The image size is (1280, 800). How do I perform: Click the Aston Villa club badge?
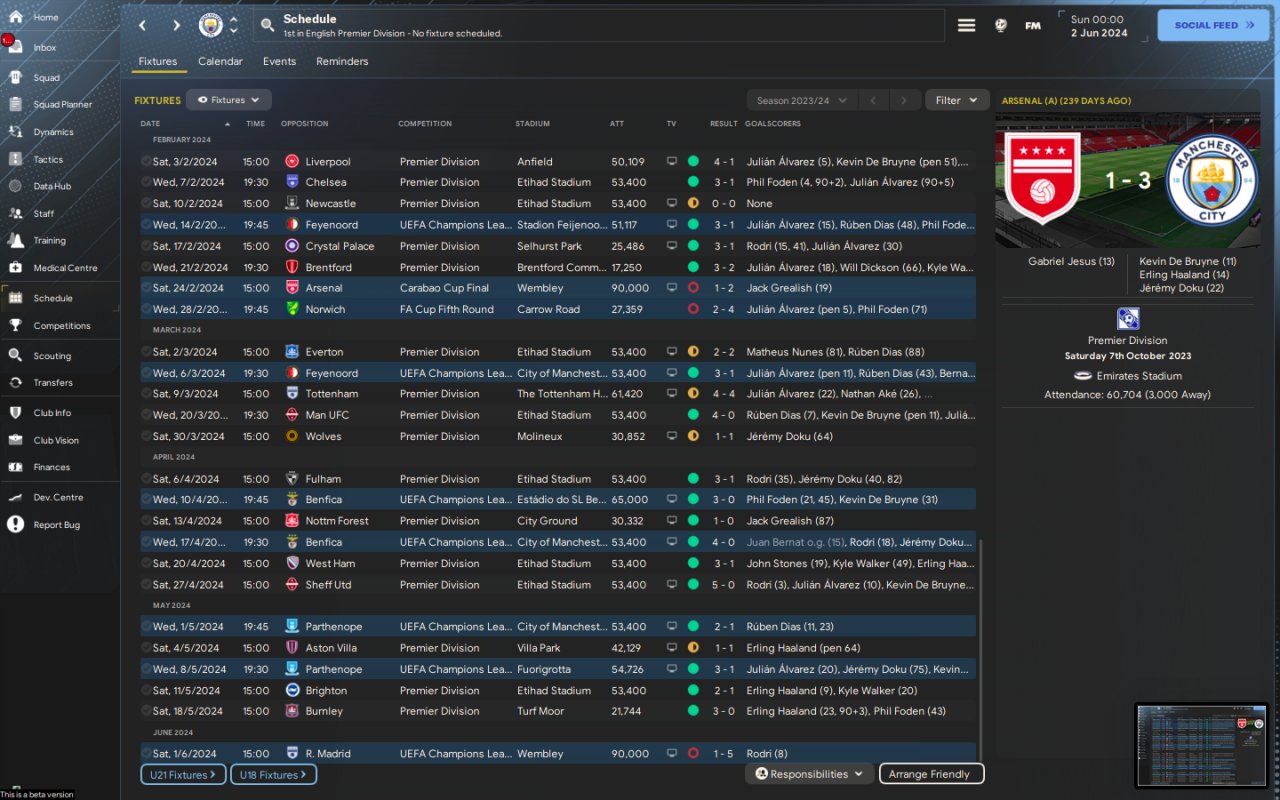click(x=292, y=648)
